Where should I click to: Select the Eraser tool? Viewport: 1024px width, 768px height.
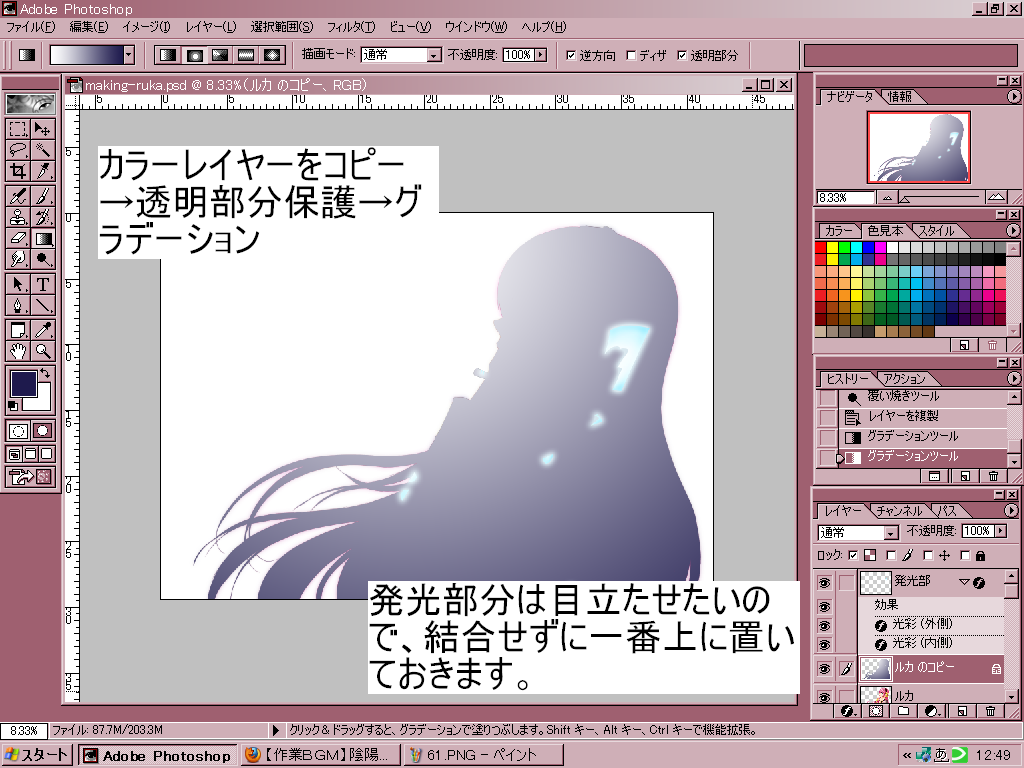point(18,238)
